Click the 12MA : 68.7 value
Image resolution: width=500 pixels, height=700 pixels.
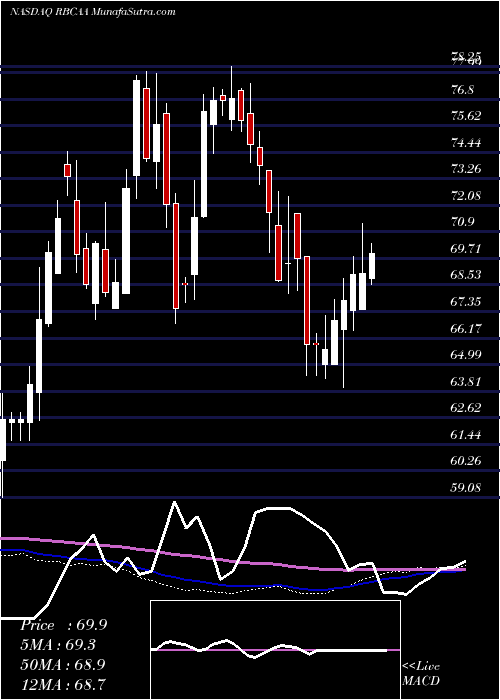click(63, 684)
